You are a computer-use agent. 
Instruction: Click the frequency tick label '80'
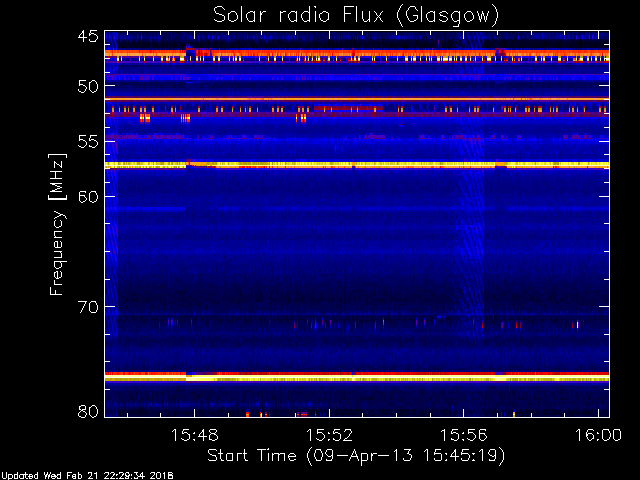pyautogui.click(x=88, y=411)
